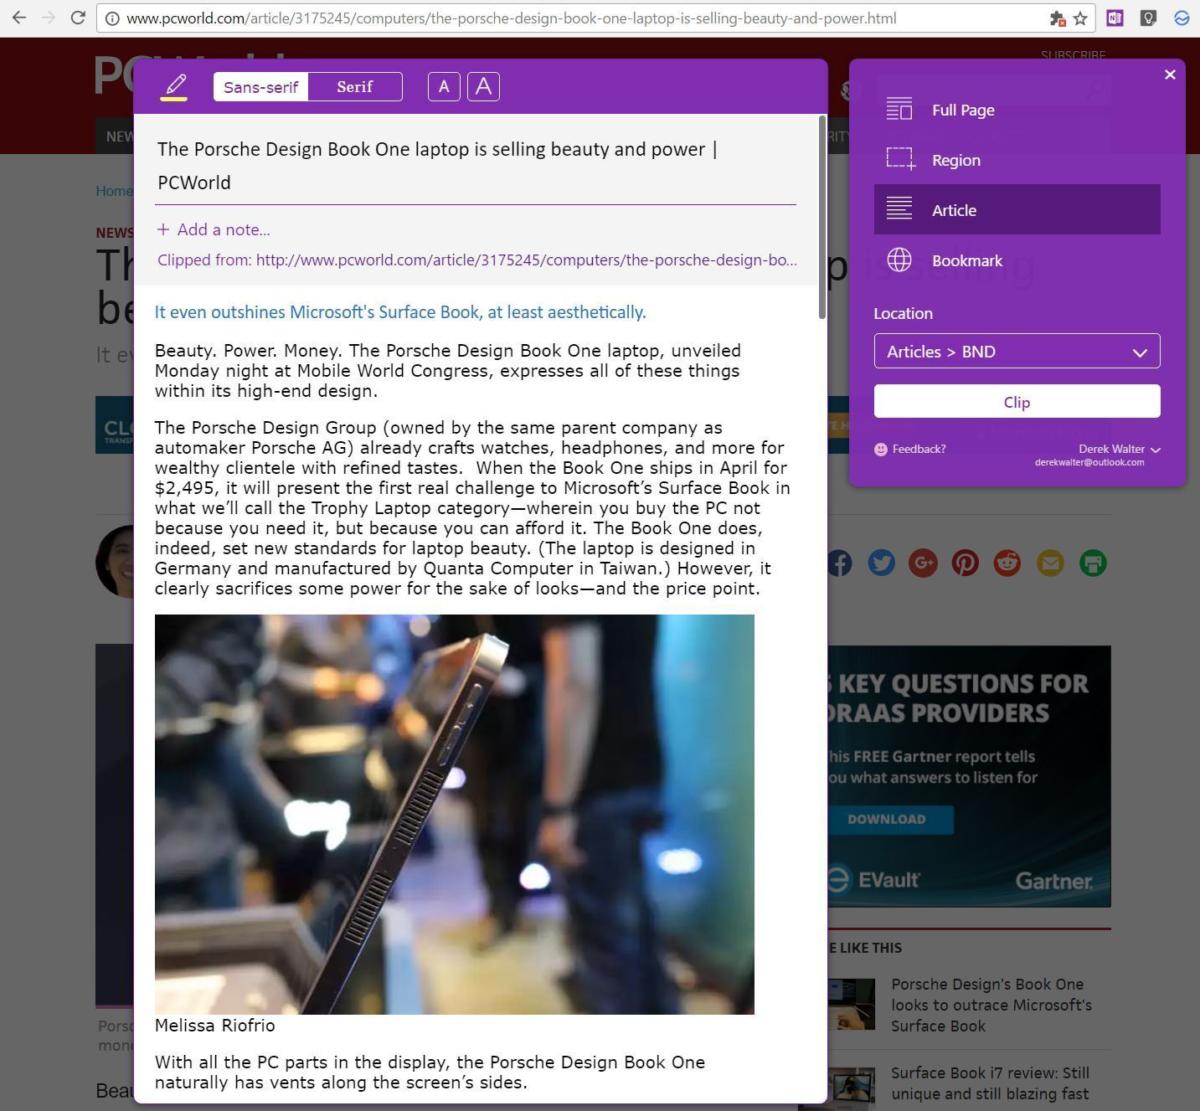Close the OneNote Clipper panel
The image size is (1200, 1111).
1170,74
